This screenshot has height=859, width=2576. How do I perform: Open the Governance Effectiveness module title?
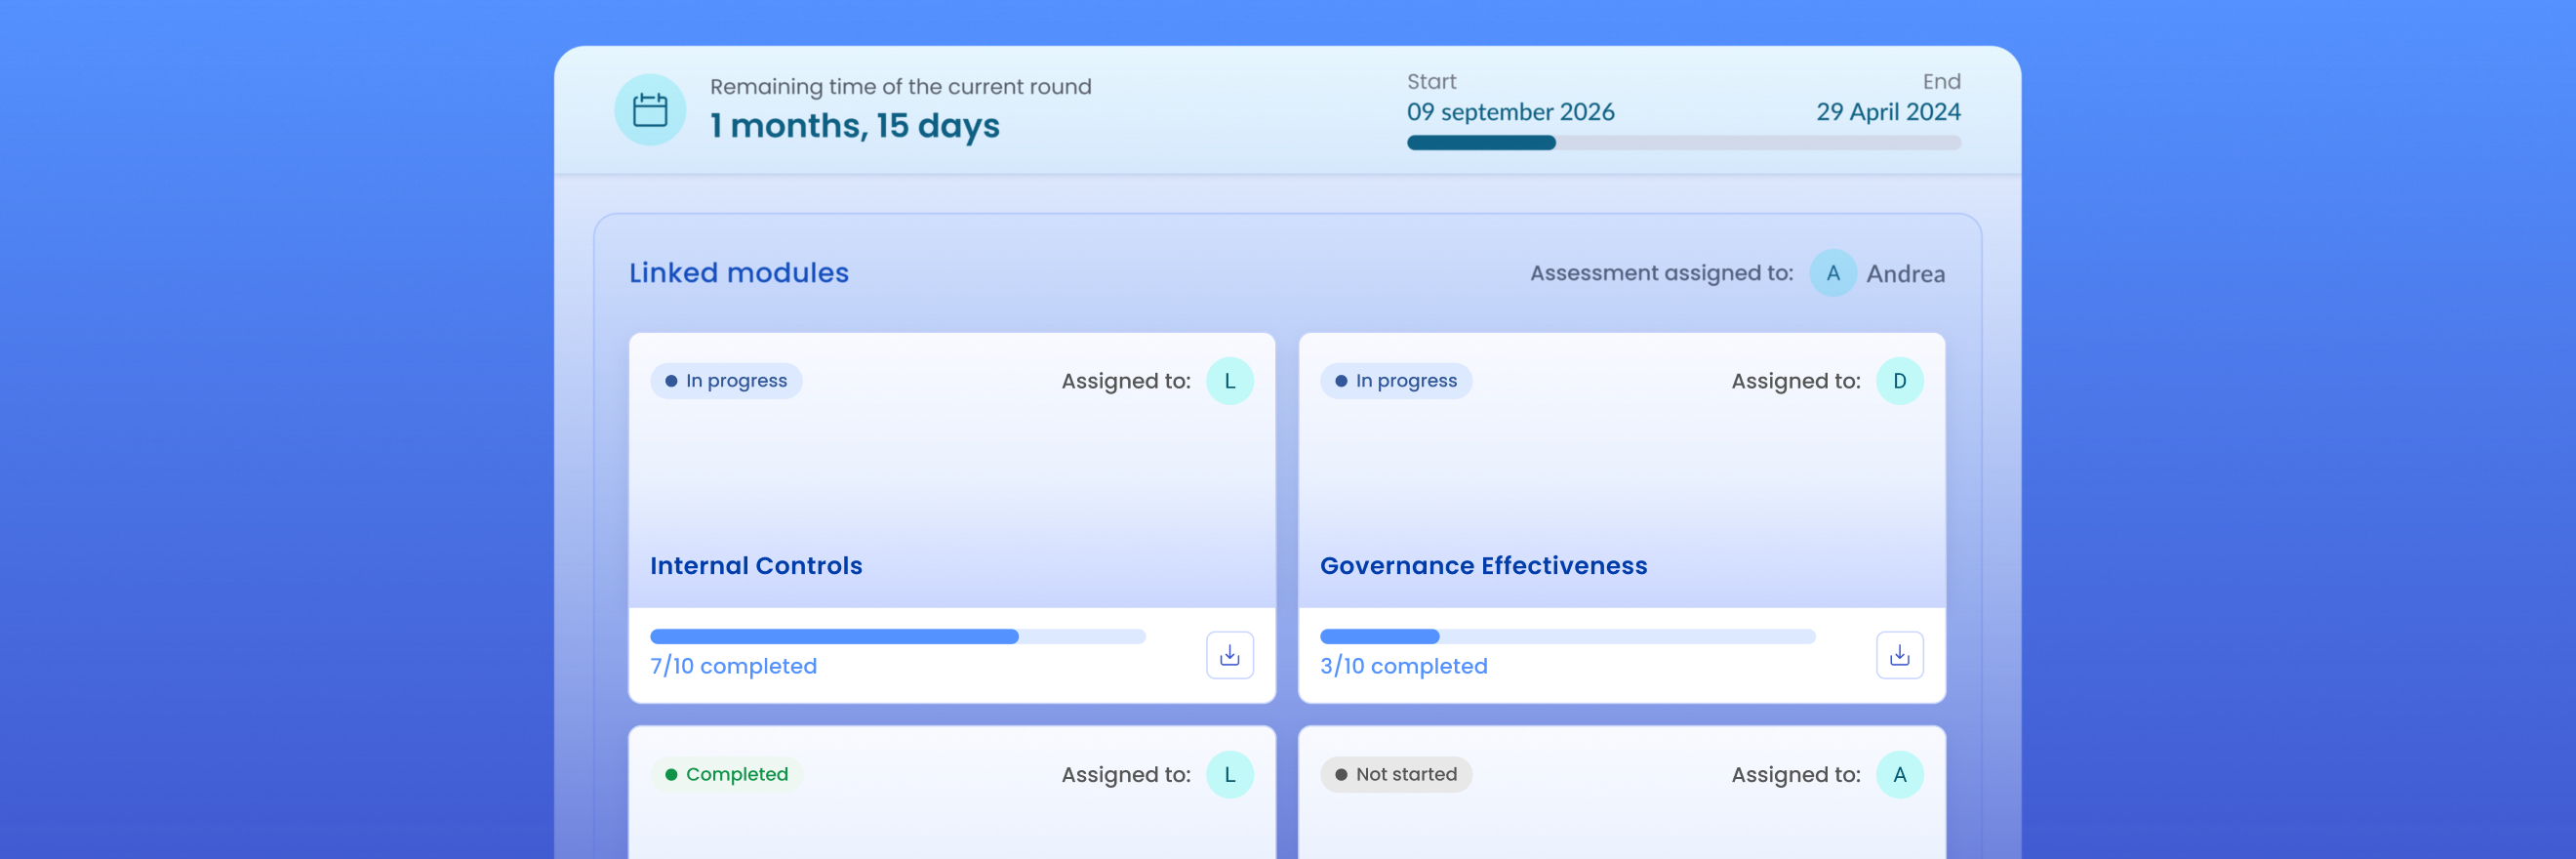pos(1483,565)
